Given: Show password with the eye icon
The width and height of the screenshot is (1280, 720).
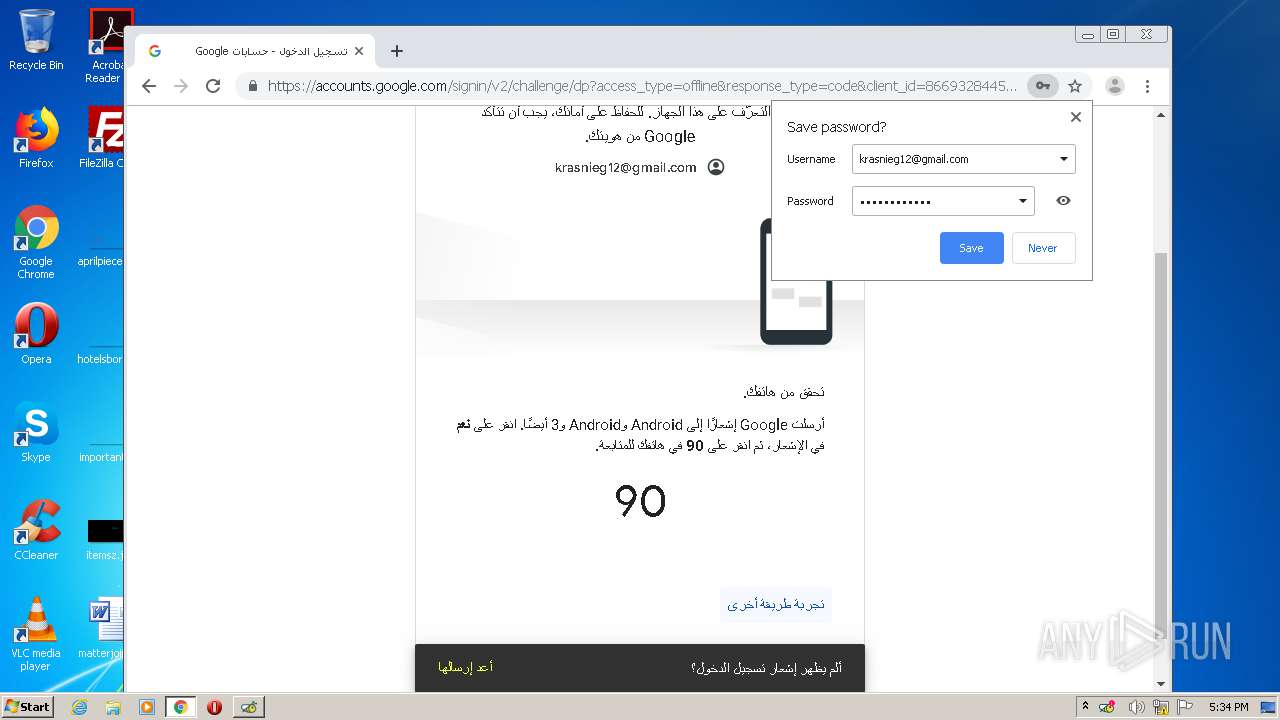Looking at the screenshot, I should [x=1063, y=201].
